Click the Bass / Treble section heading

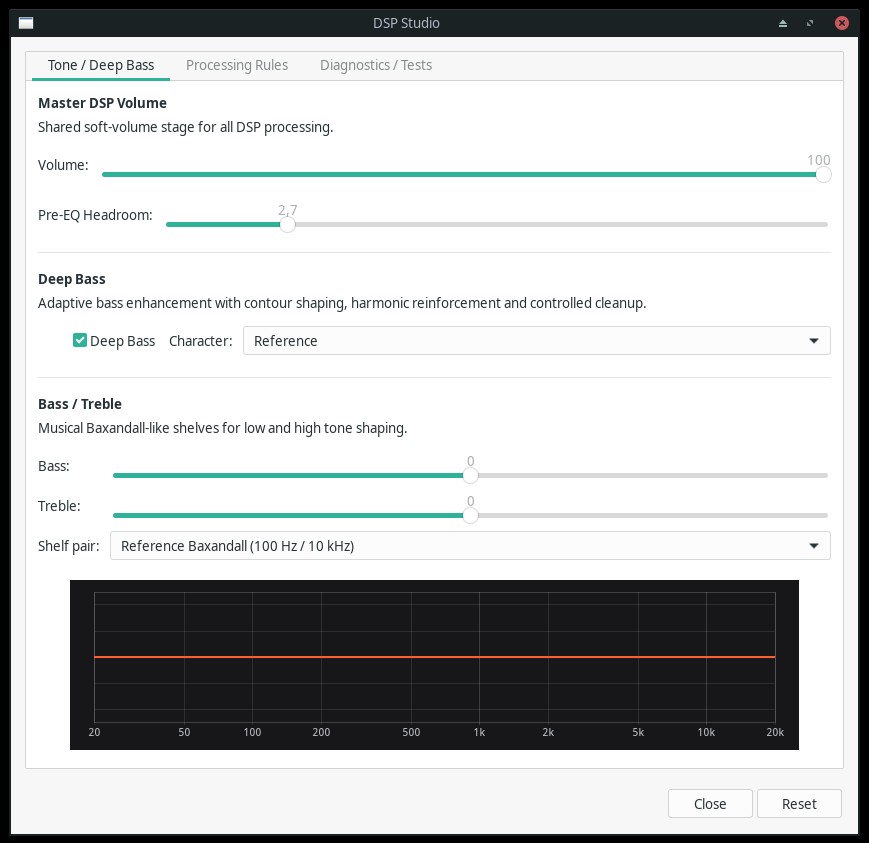point(80,403)
